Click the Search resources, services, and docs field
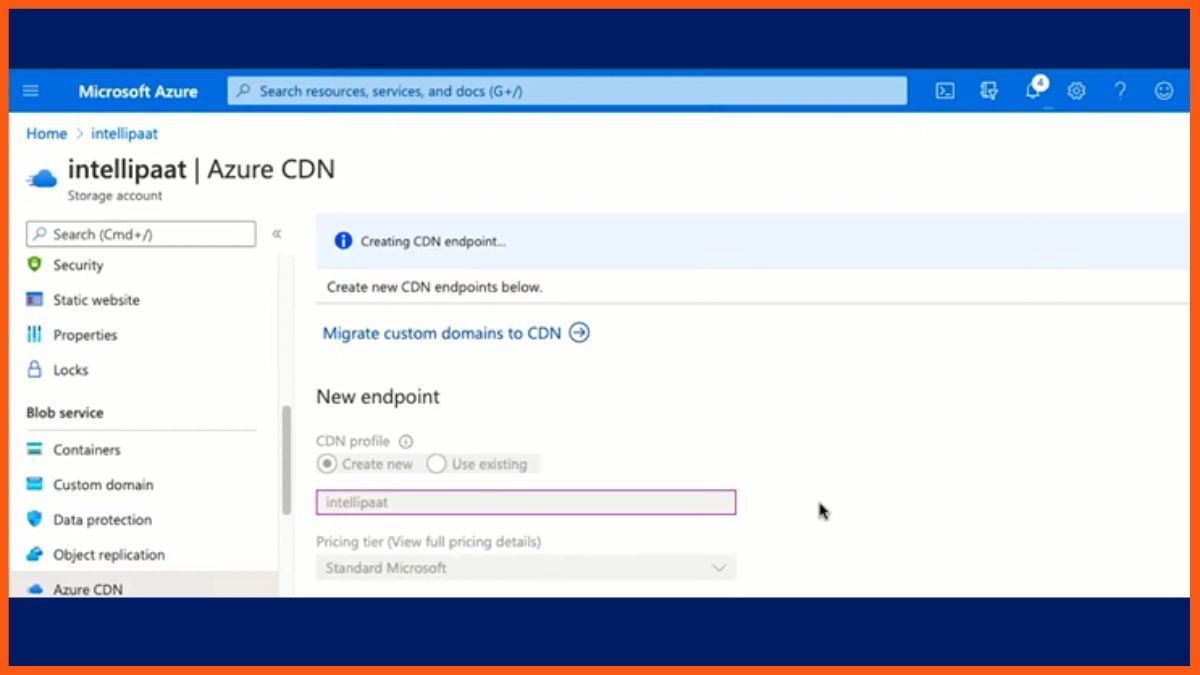 (567, 91)
